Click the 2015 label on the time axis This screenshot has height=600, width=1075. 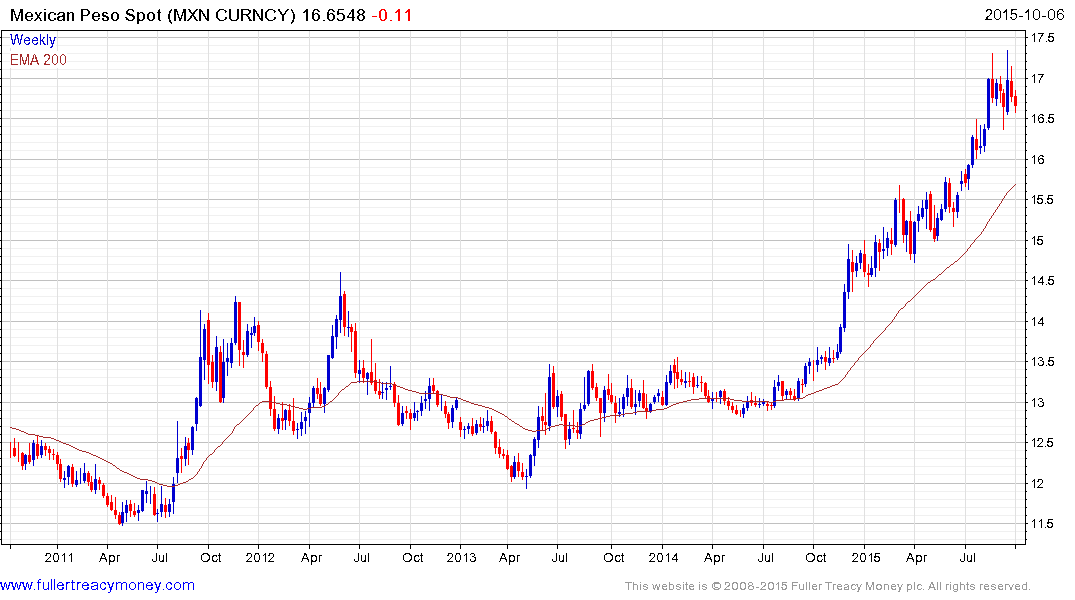[x=865, y=557]
